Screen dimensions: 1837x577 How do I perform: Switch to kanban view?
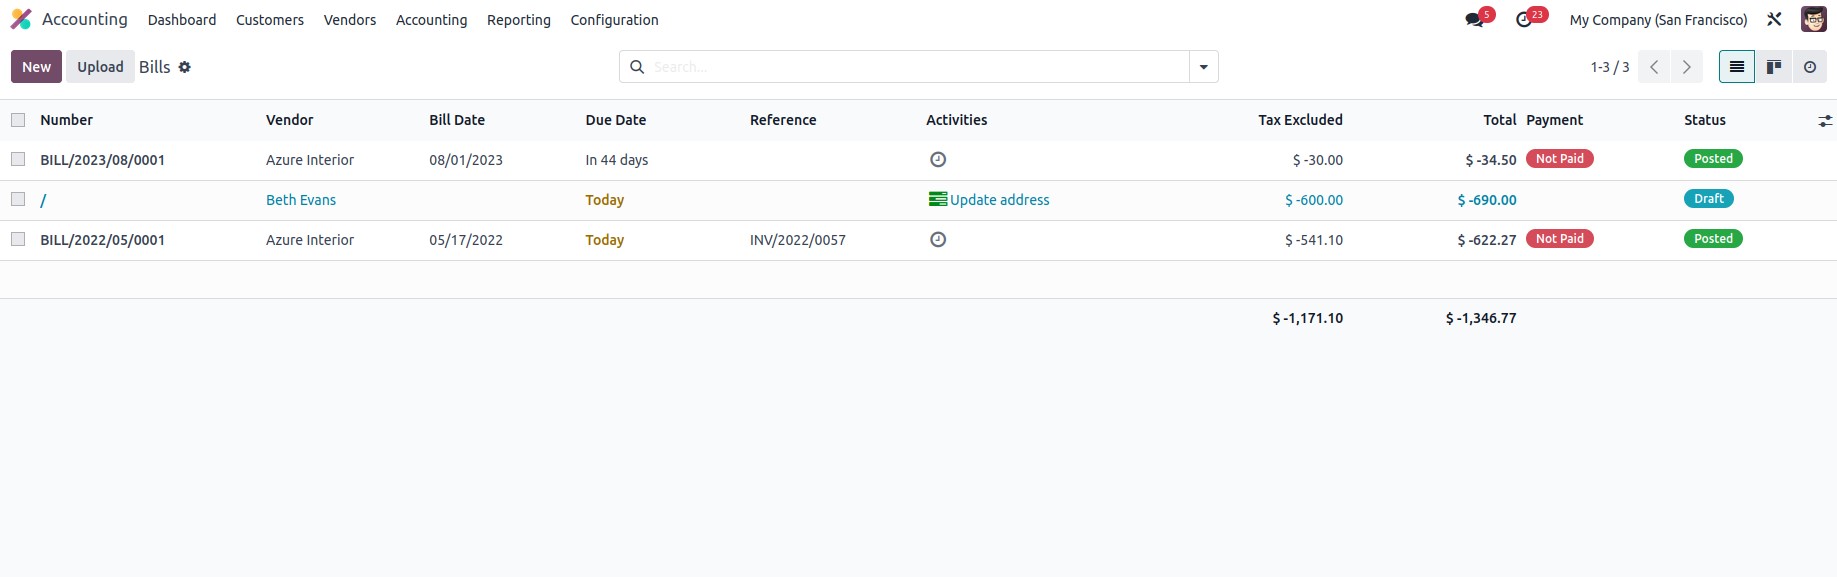(x=1774, y=67)
